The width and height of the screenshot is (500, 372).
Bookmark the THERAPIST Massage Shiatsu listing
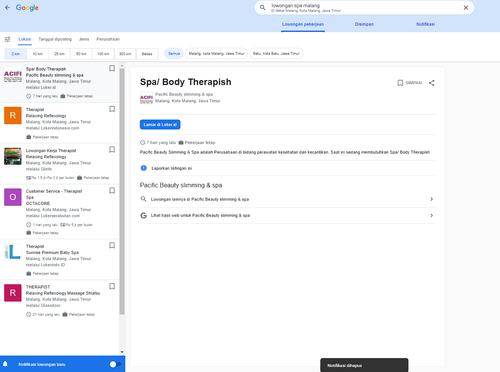(112, 286)
